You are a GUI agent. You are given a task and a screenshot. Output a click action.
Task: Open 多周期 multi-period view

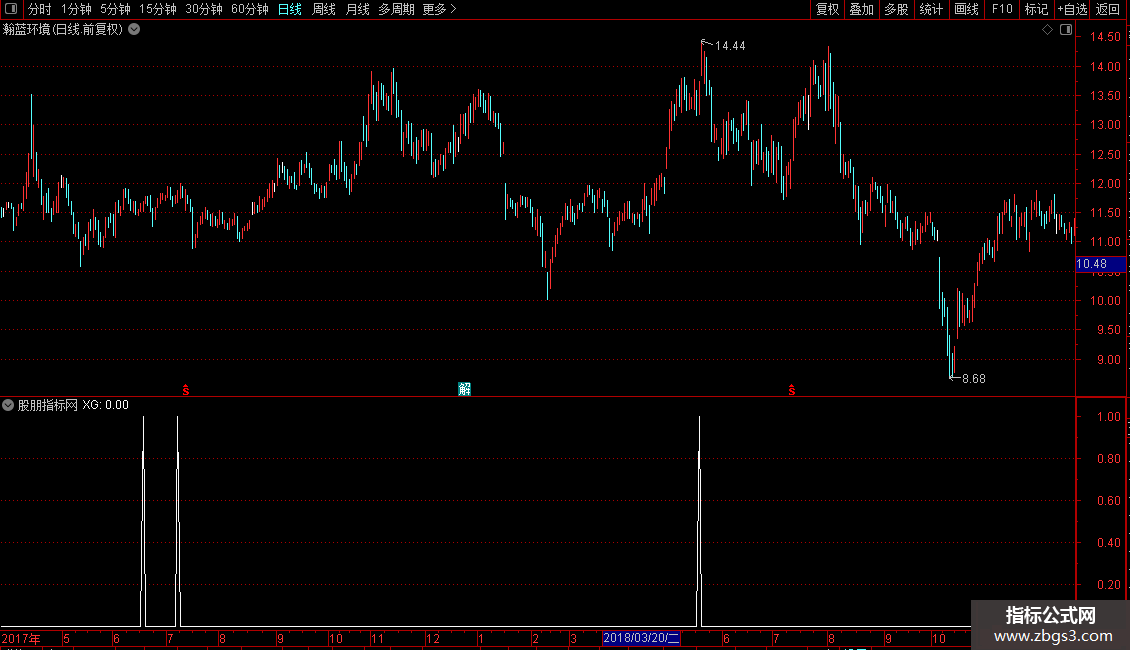pos(396,9)
